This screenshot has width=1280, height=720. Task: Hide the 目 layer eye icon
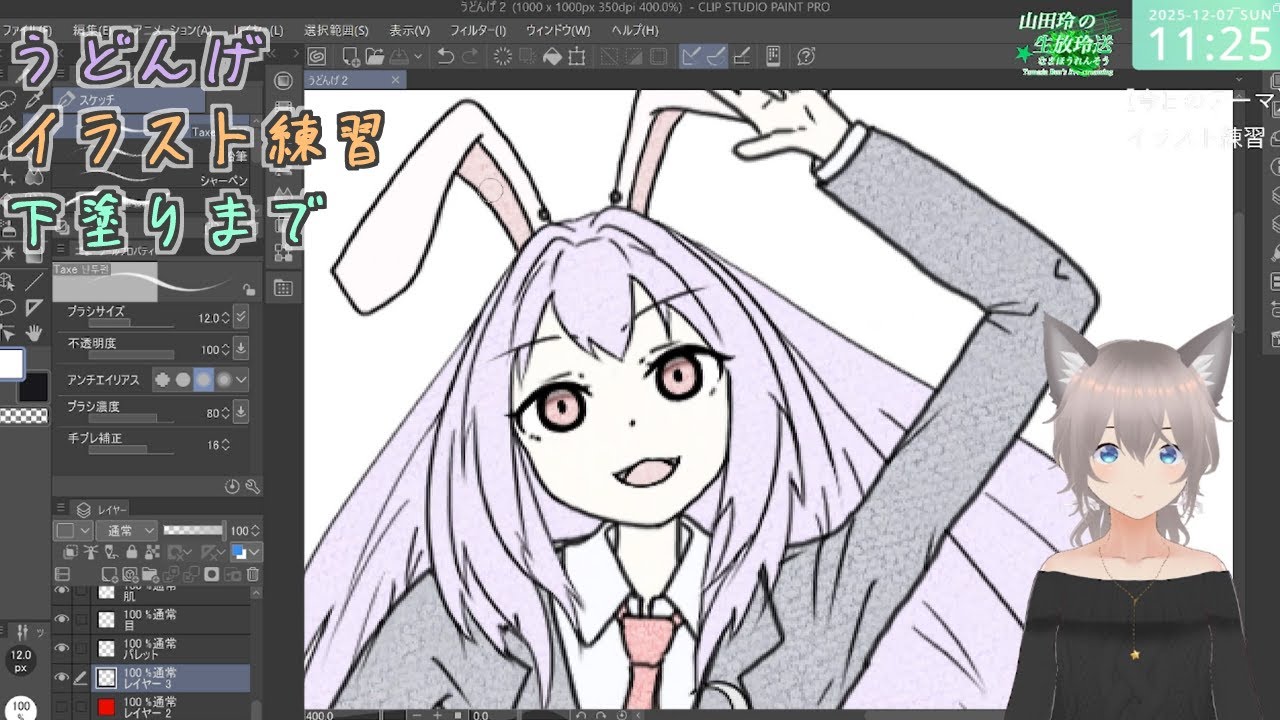[62, 620]
